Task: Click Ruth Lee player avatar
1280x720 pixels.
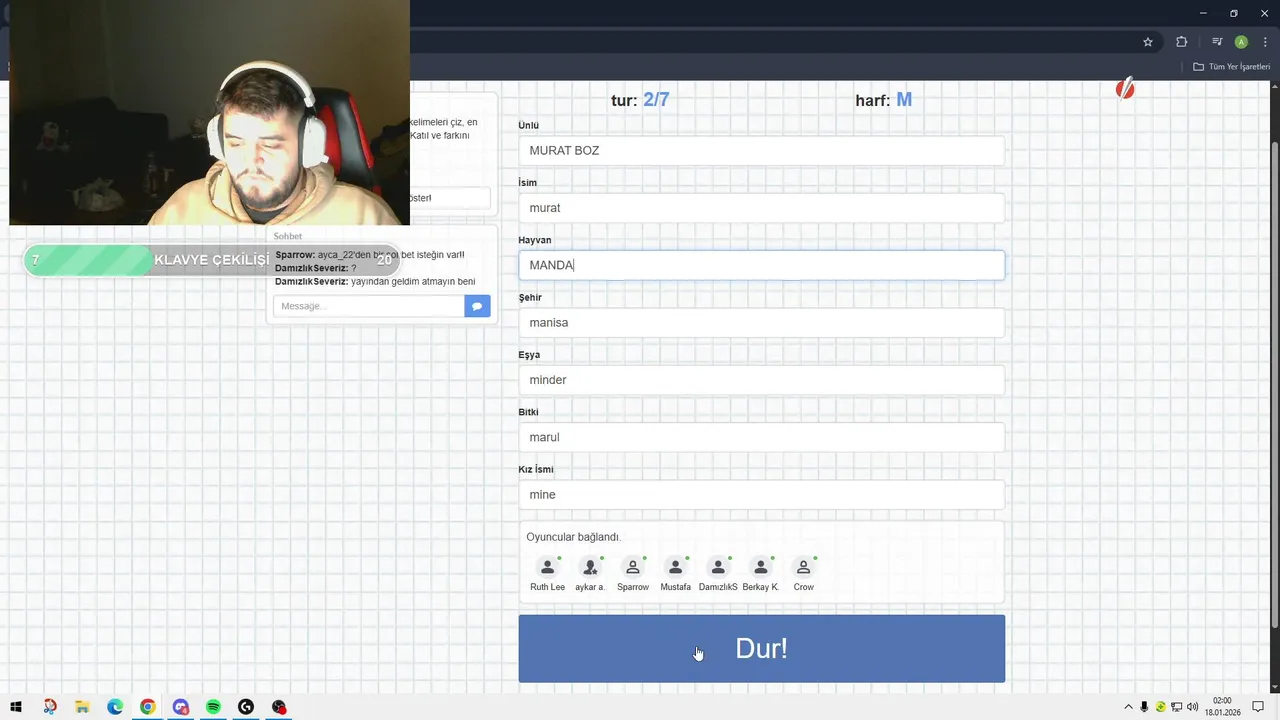Action: (x=547, y=568)
